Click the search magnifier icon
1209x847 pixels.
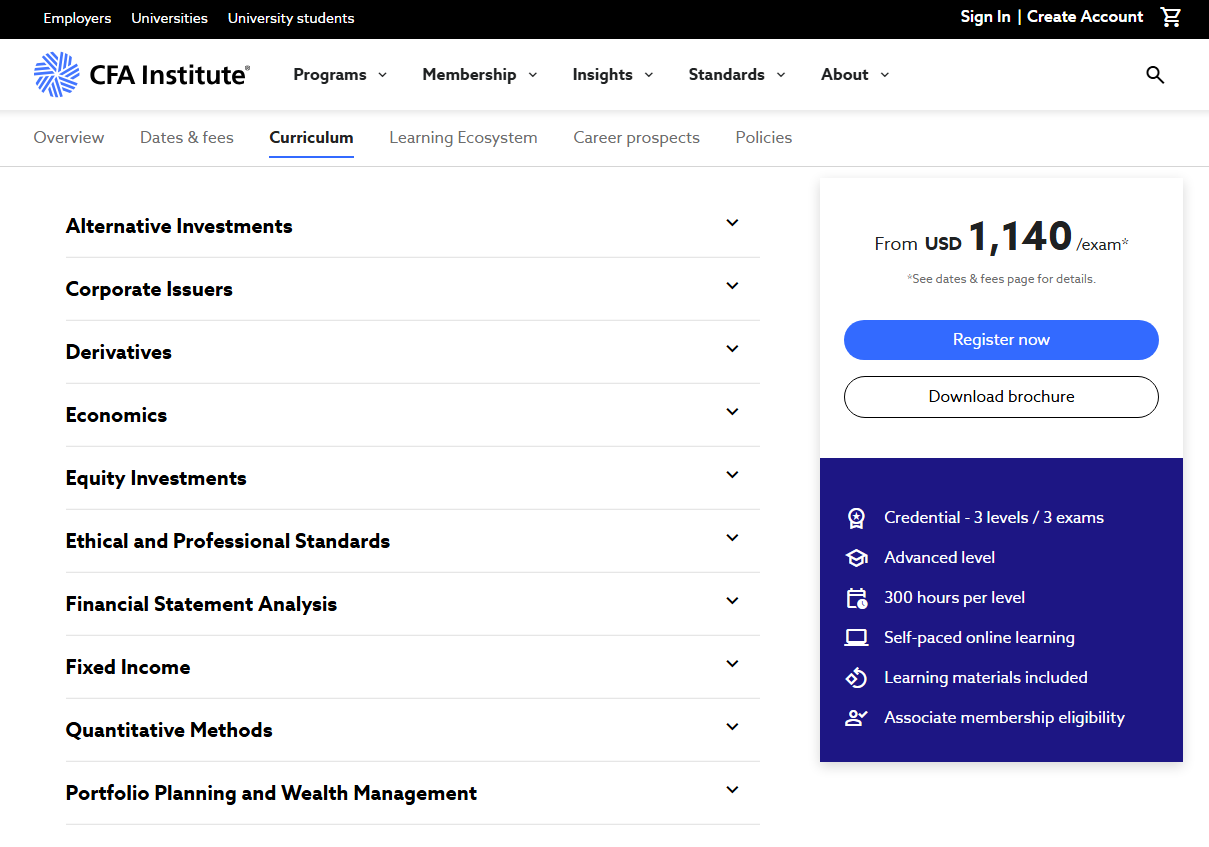1155,75
